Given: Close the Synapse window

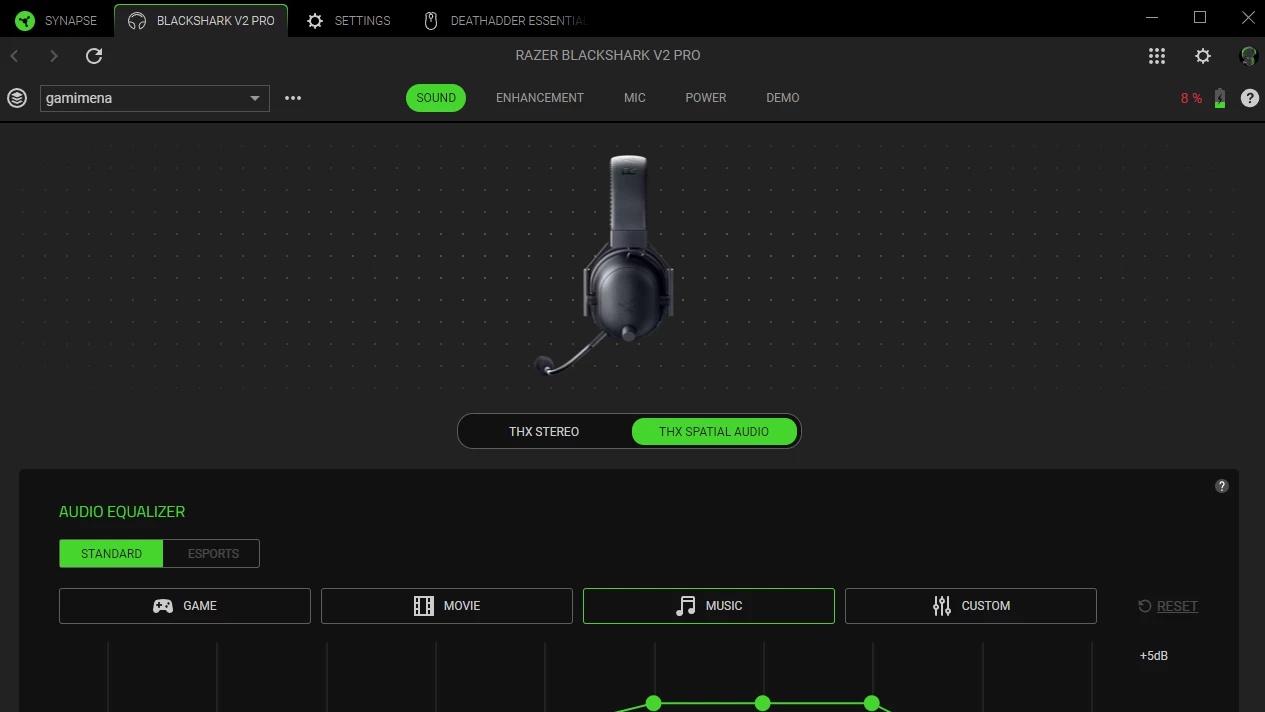Looking at the screenshot, I should [x=1246, y=18].
